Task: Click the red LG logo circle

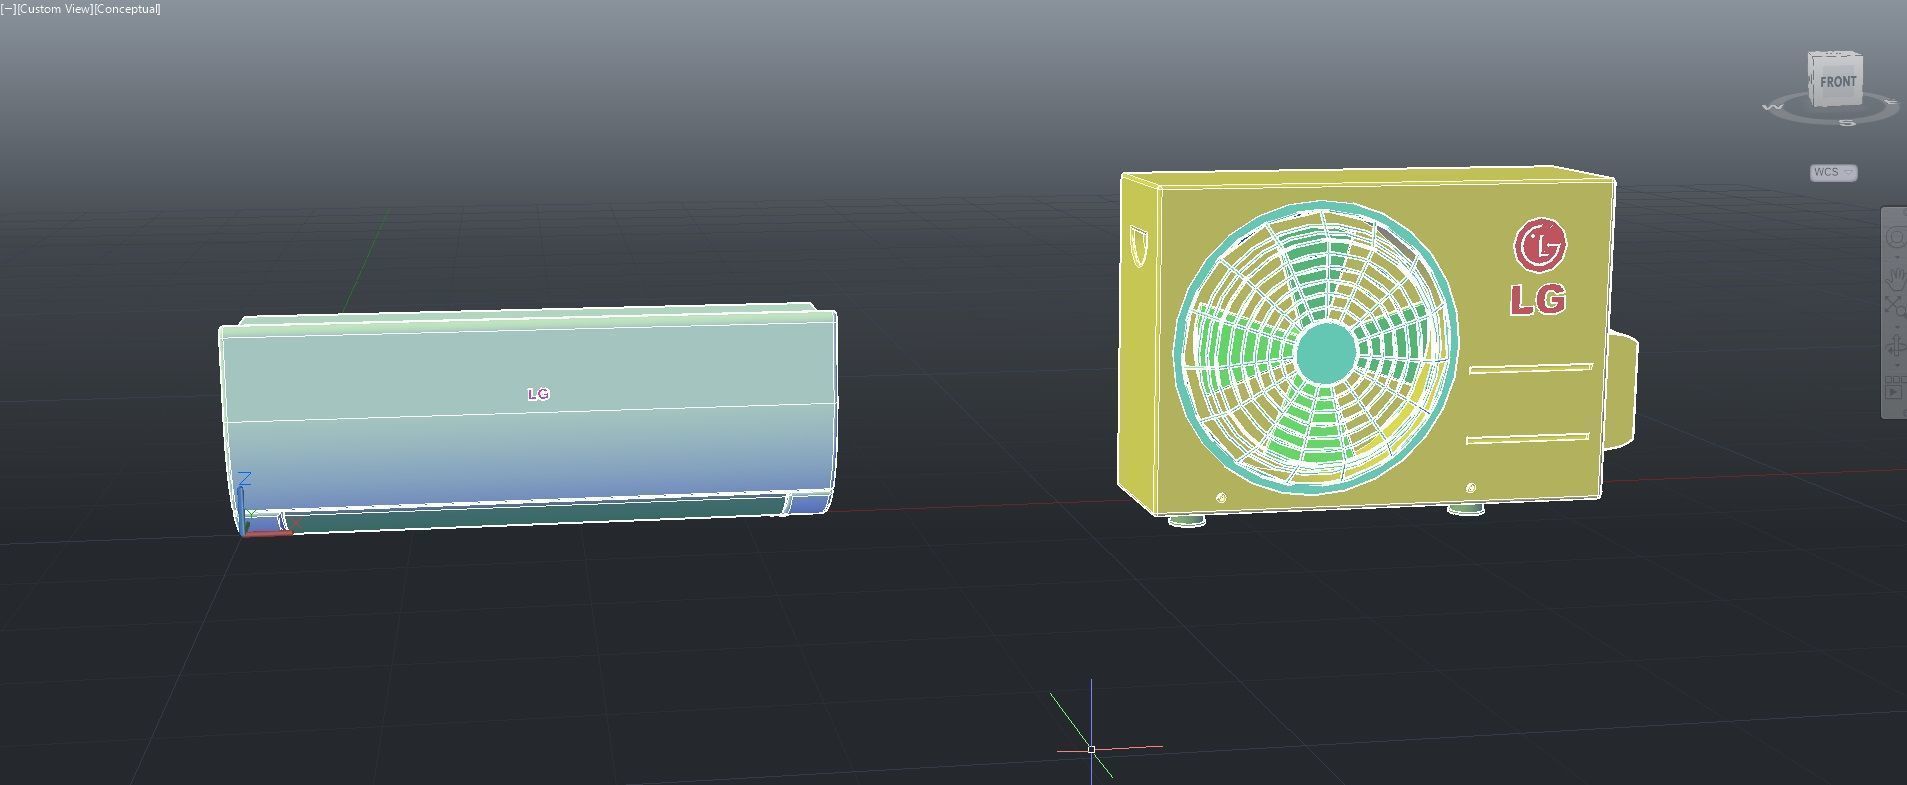Action: 1540,245
